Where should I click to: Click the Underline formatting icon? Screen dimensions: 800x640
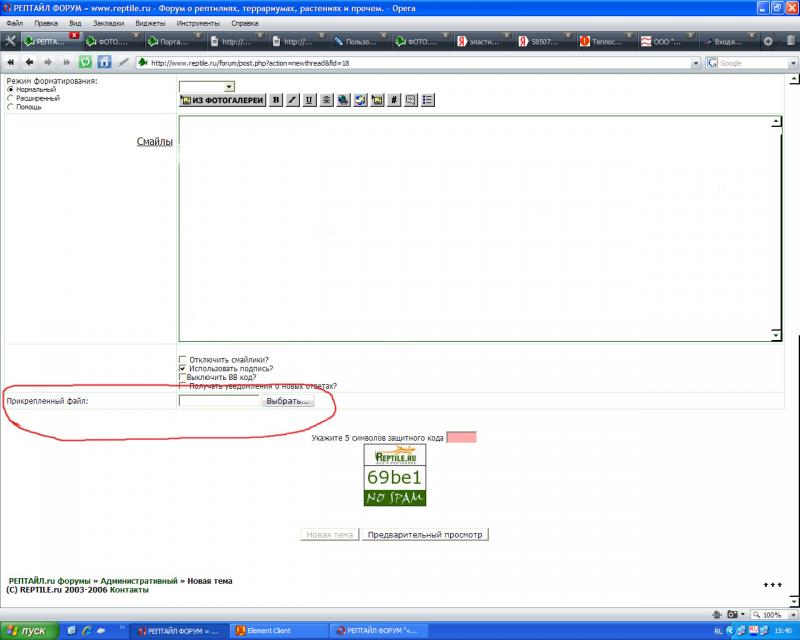pyautogui.click(x=310, y=100)
